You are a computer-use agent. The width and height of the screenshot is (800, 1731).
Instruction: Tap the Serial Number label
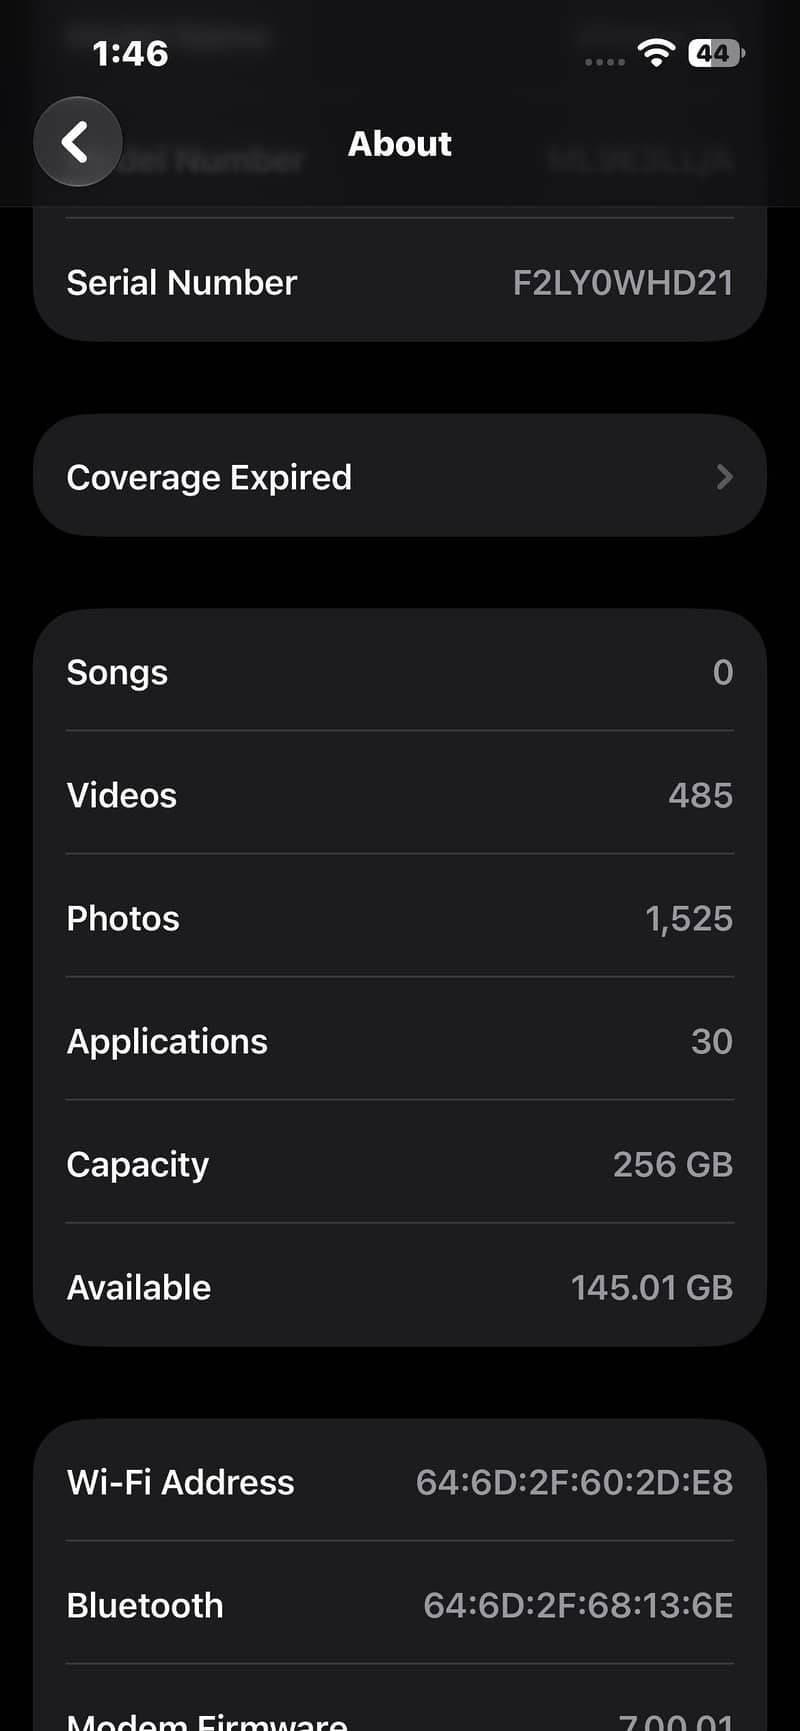[182, 283]
